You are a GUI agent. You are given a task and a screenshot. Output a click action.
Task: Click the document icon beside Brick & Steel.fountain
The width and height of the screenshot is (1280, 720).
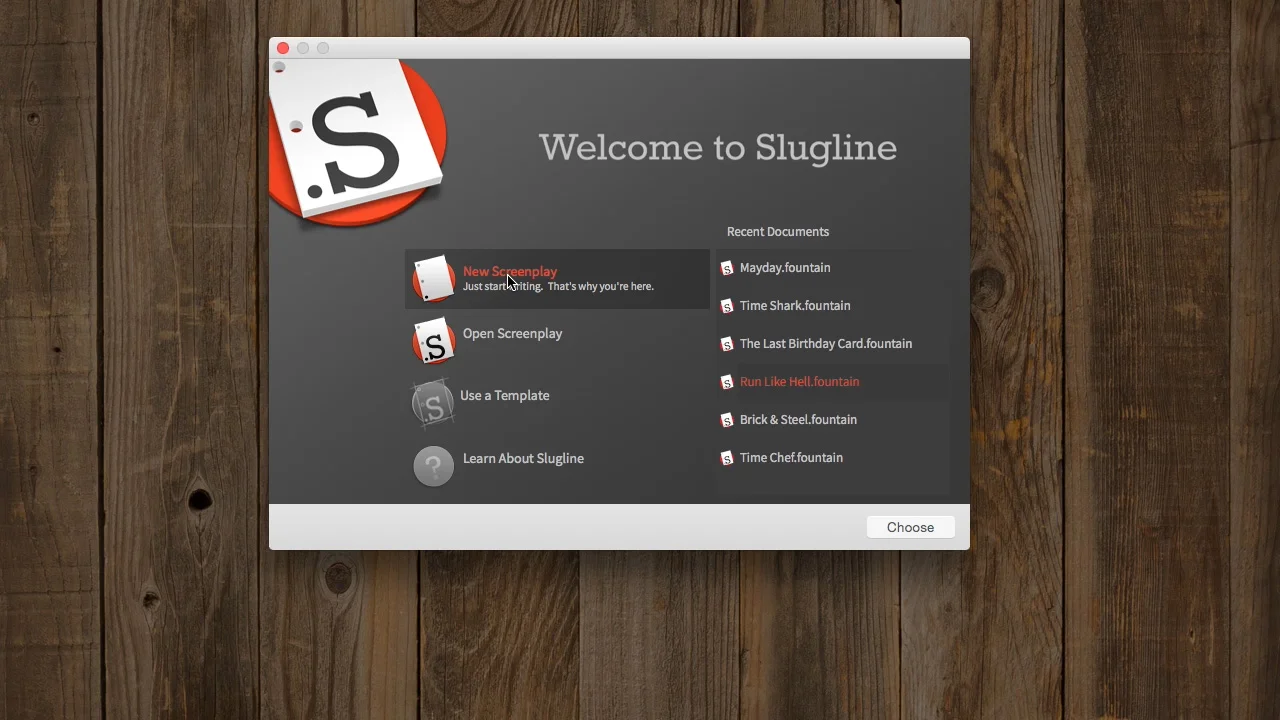(727, 419)
